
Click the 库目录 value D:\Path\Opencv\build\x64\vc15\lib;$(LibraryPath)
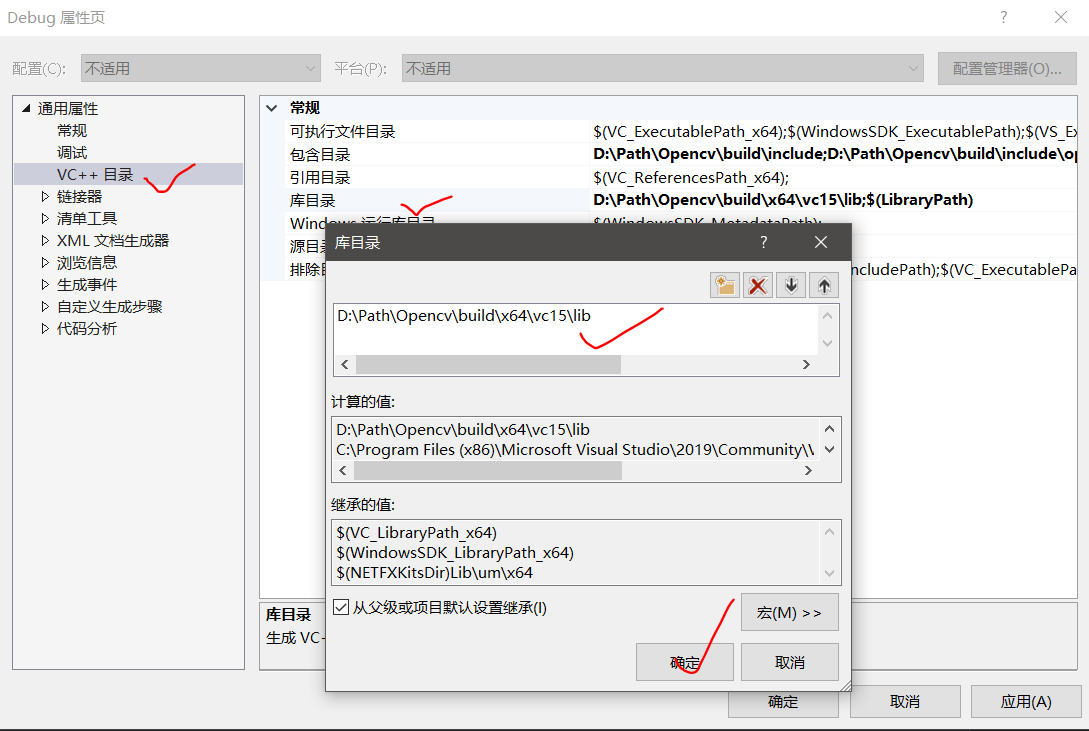[783, 200]
